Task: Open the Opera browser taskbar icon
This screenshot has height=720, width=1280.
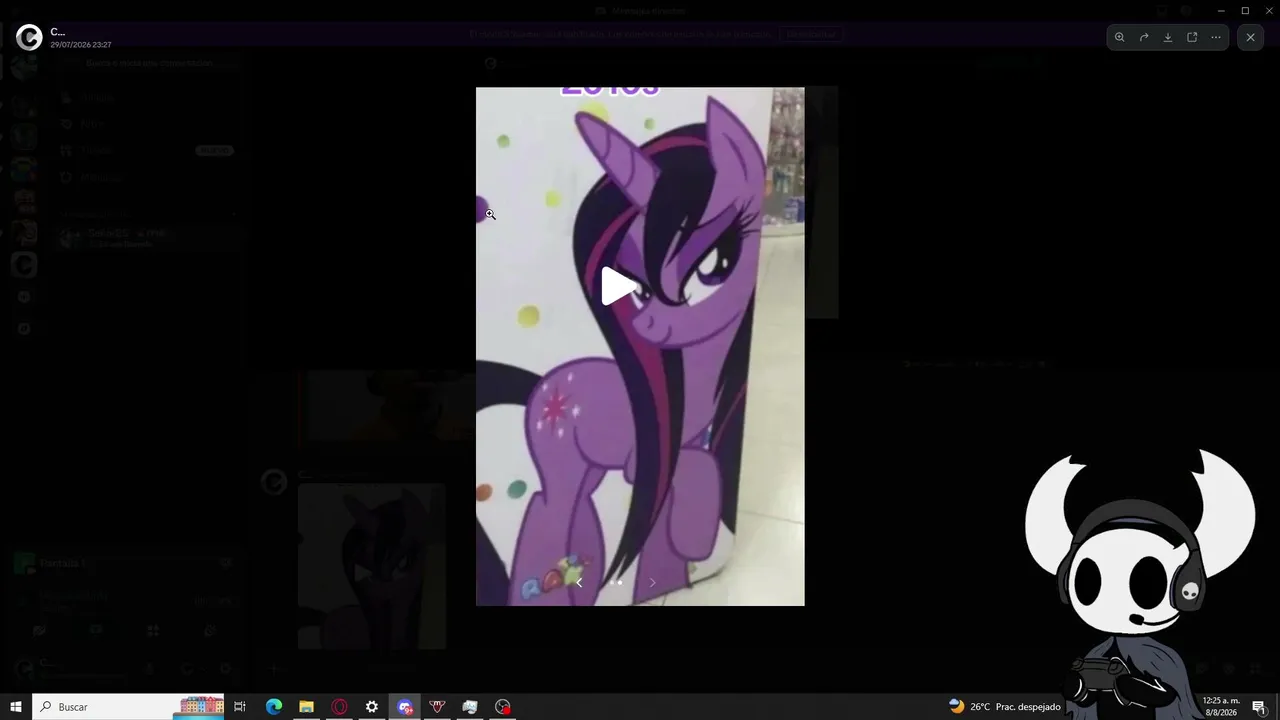Action: tap(339, 707)
